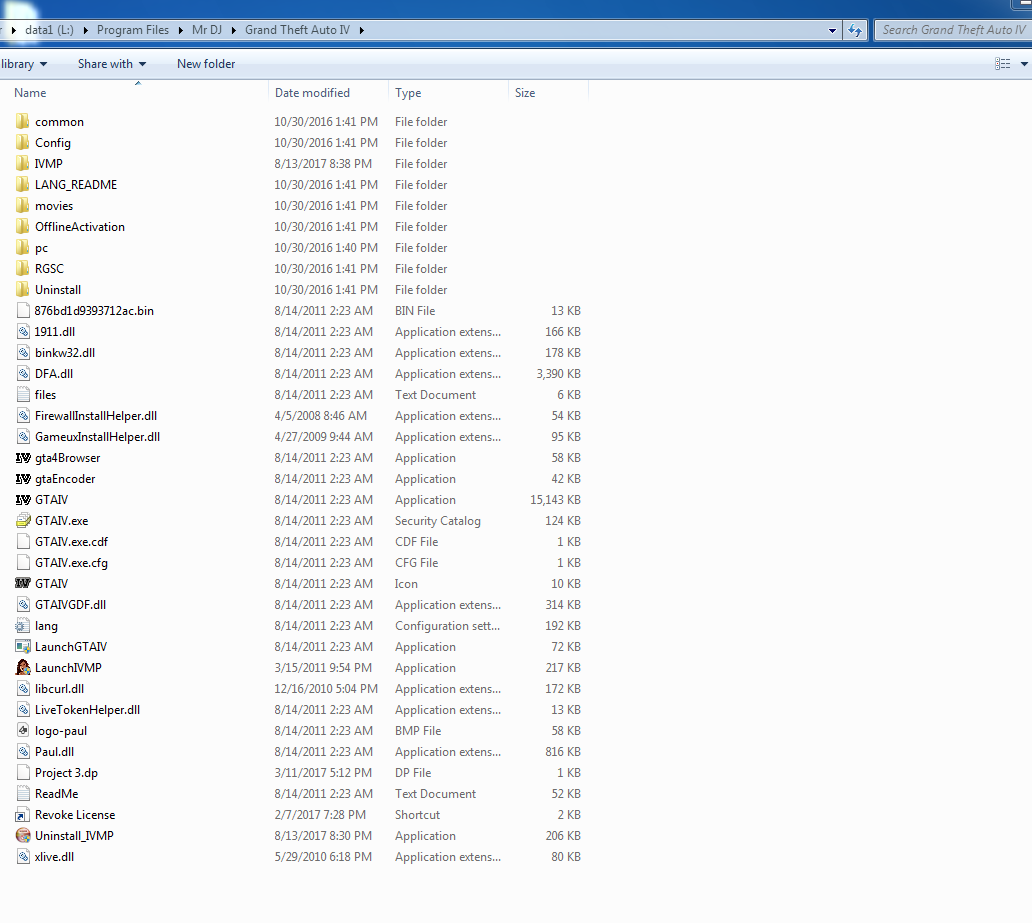Image resolution: width=1032 pixels, height=923 pixels.
Task: Click the Icon type cell for GTAIV
Action: pos(406,584)
